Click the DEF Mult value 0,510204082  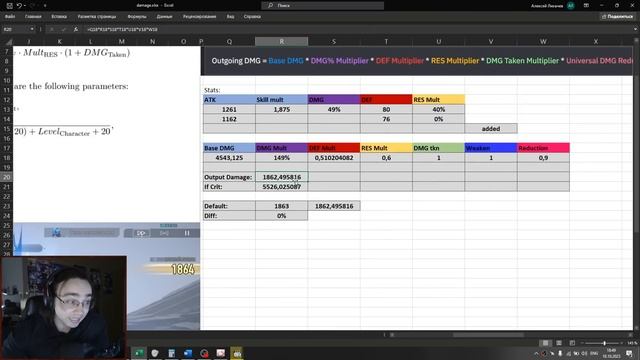(x=334, y=158)
